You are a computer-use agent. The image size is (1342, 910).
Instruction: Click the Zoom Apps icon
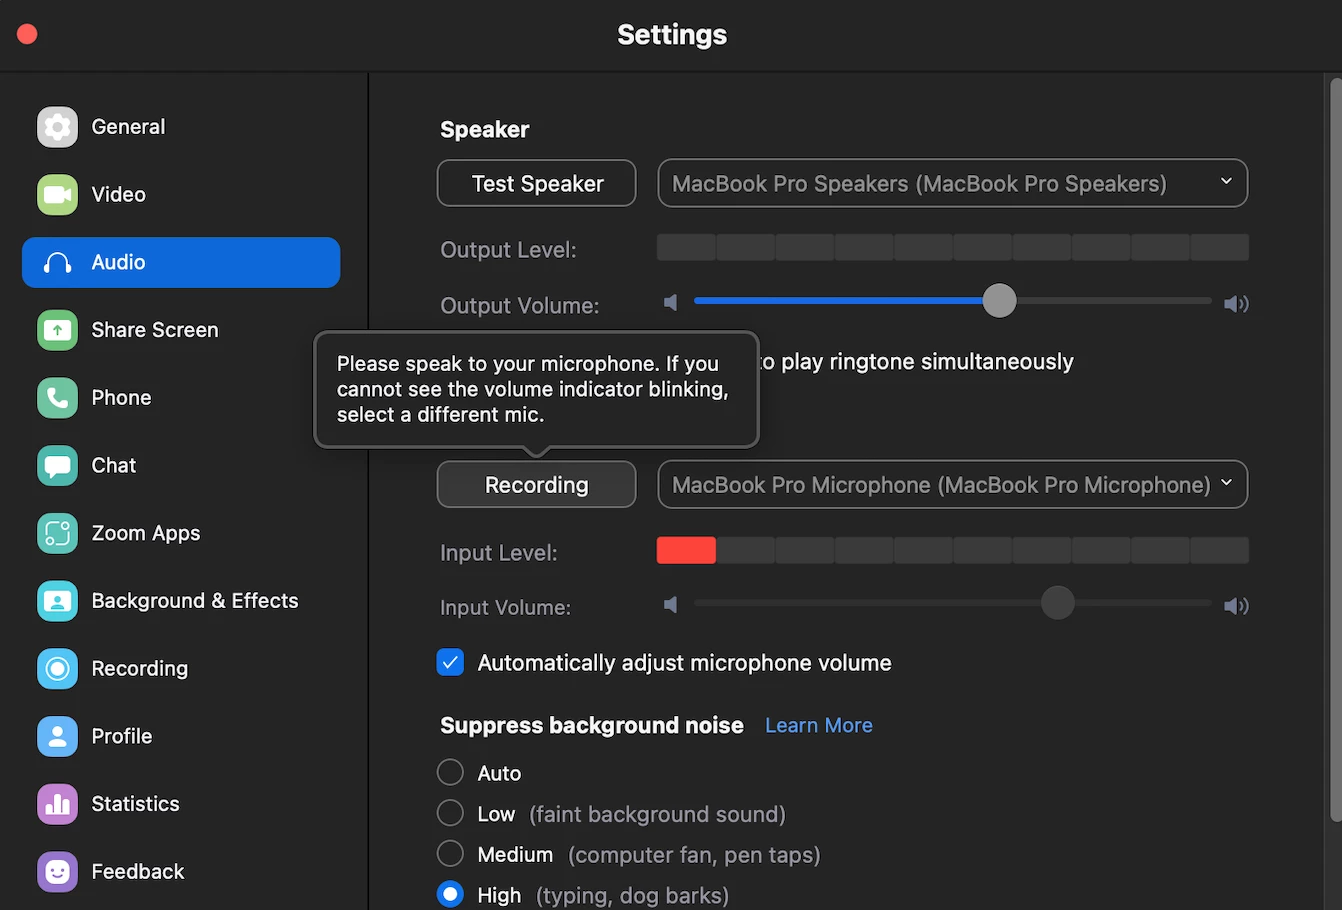tap(57, 533)
